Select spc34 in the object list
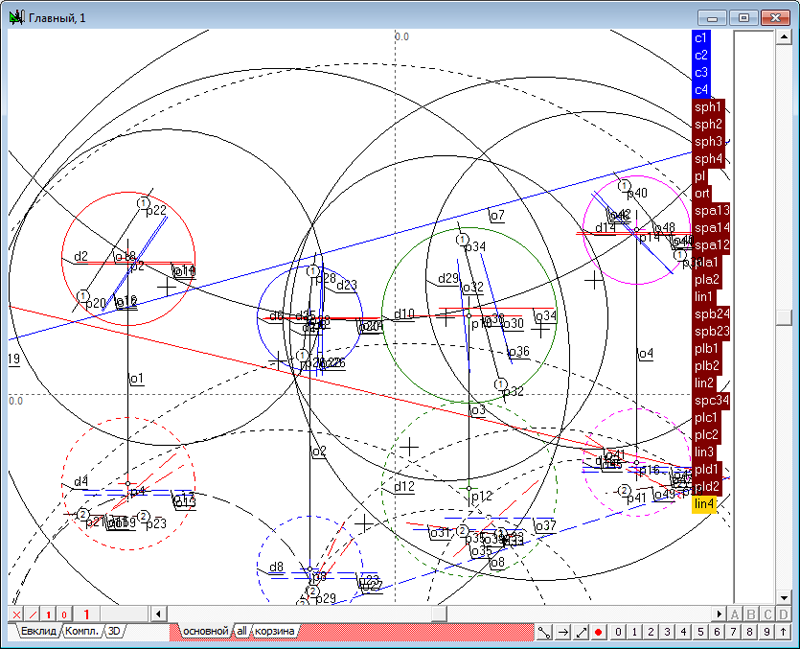The width and height of the screenshot is (800, 649). [x=711, y=401]
